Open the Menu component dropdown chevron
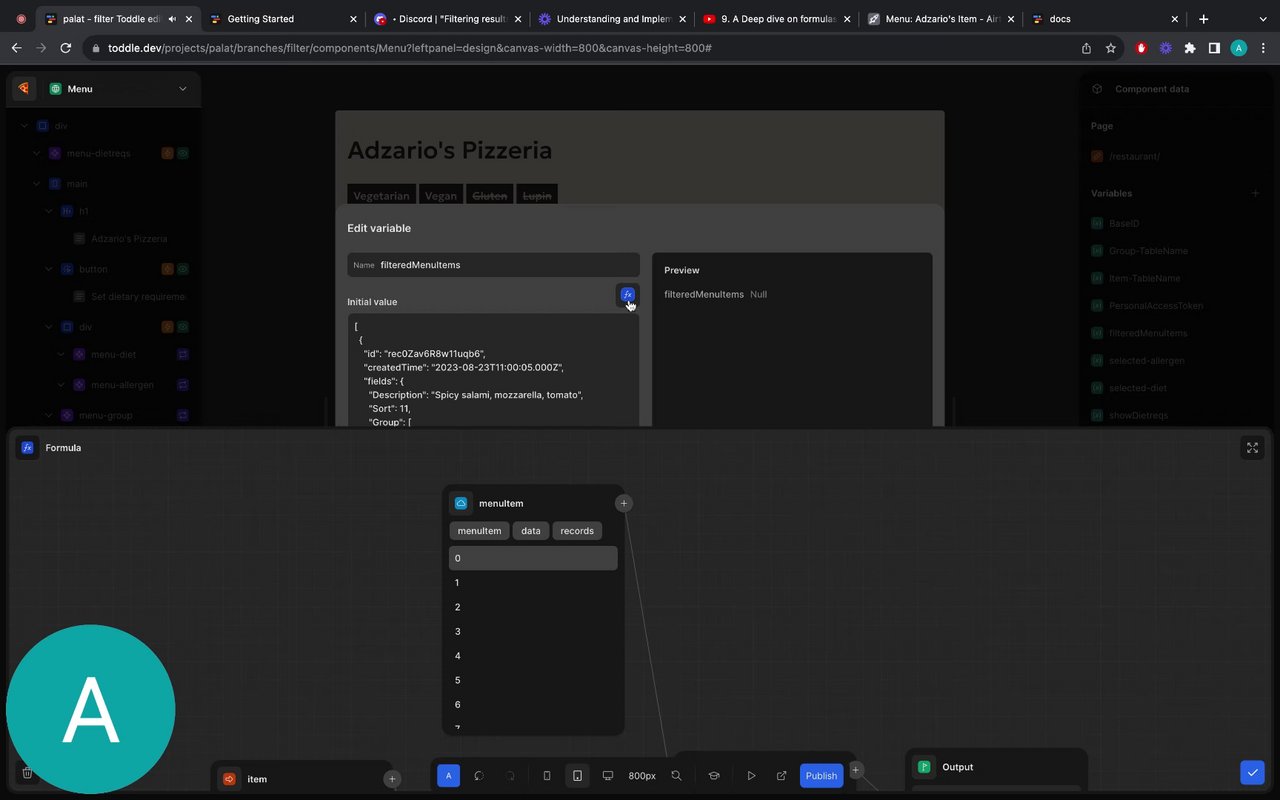 pyautogui.click(x=183, y=88)
